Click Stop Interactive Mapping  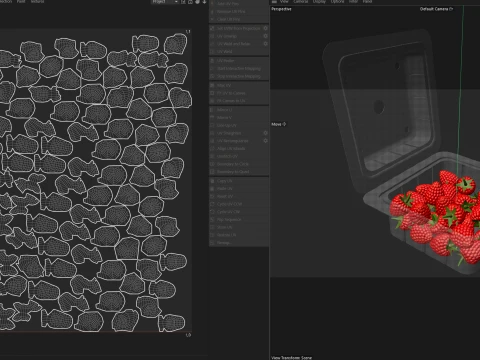click(x=239, y=76)
